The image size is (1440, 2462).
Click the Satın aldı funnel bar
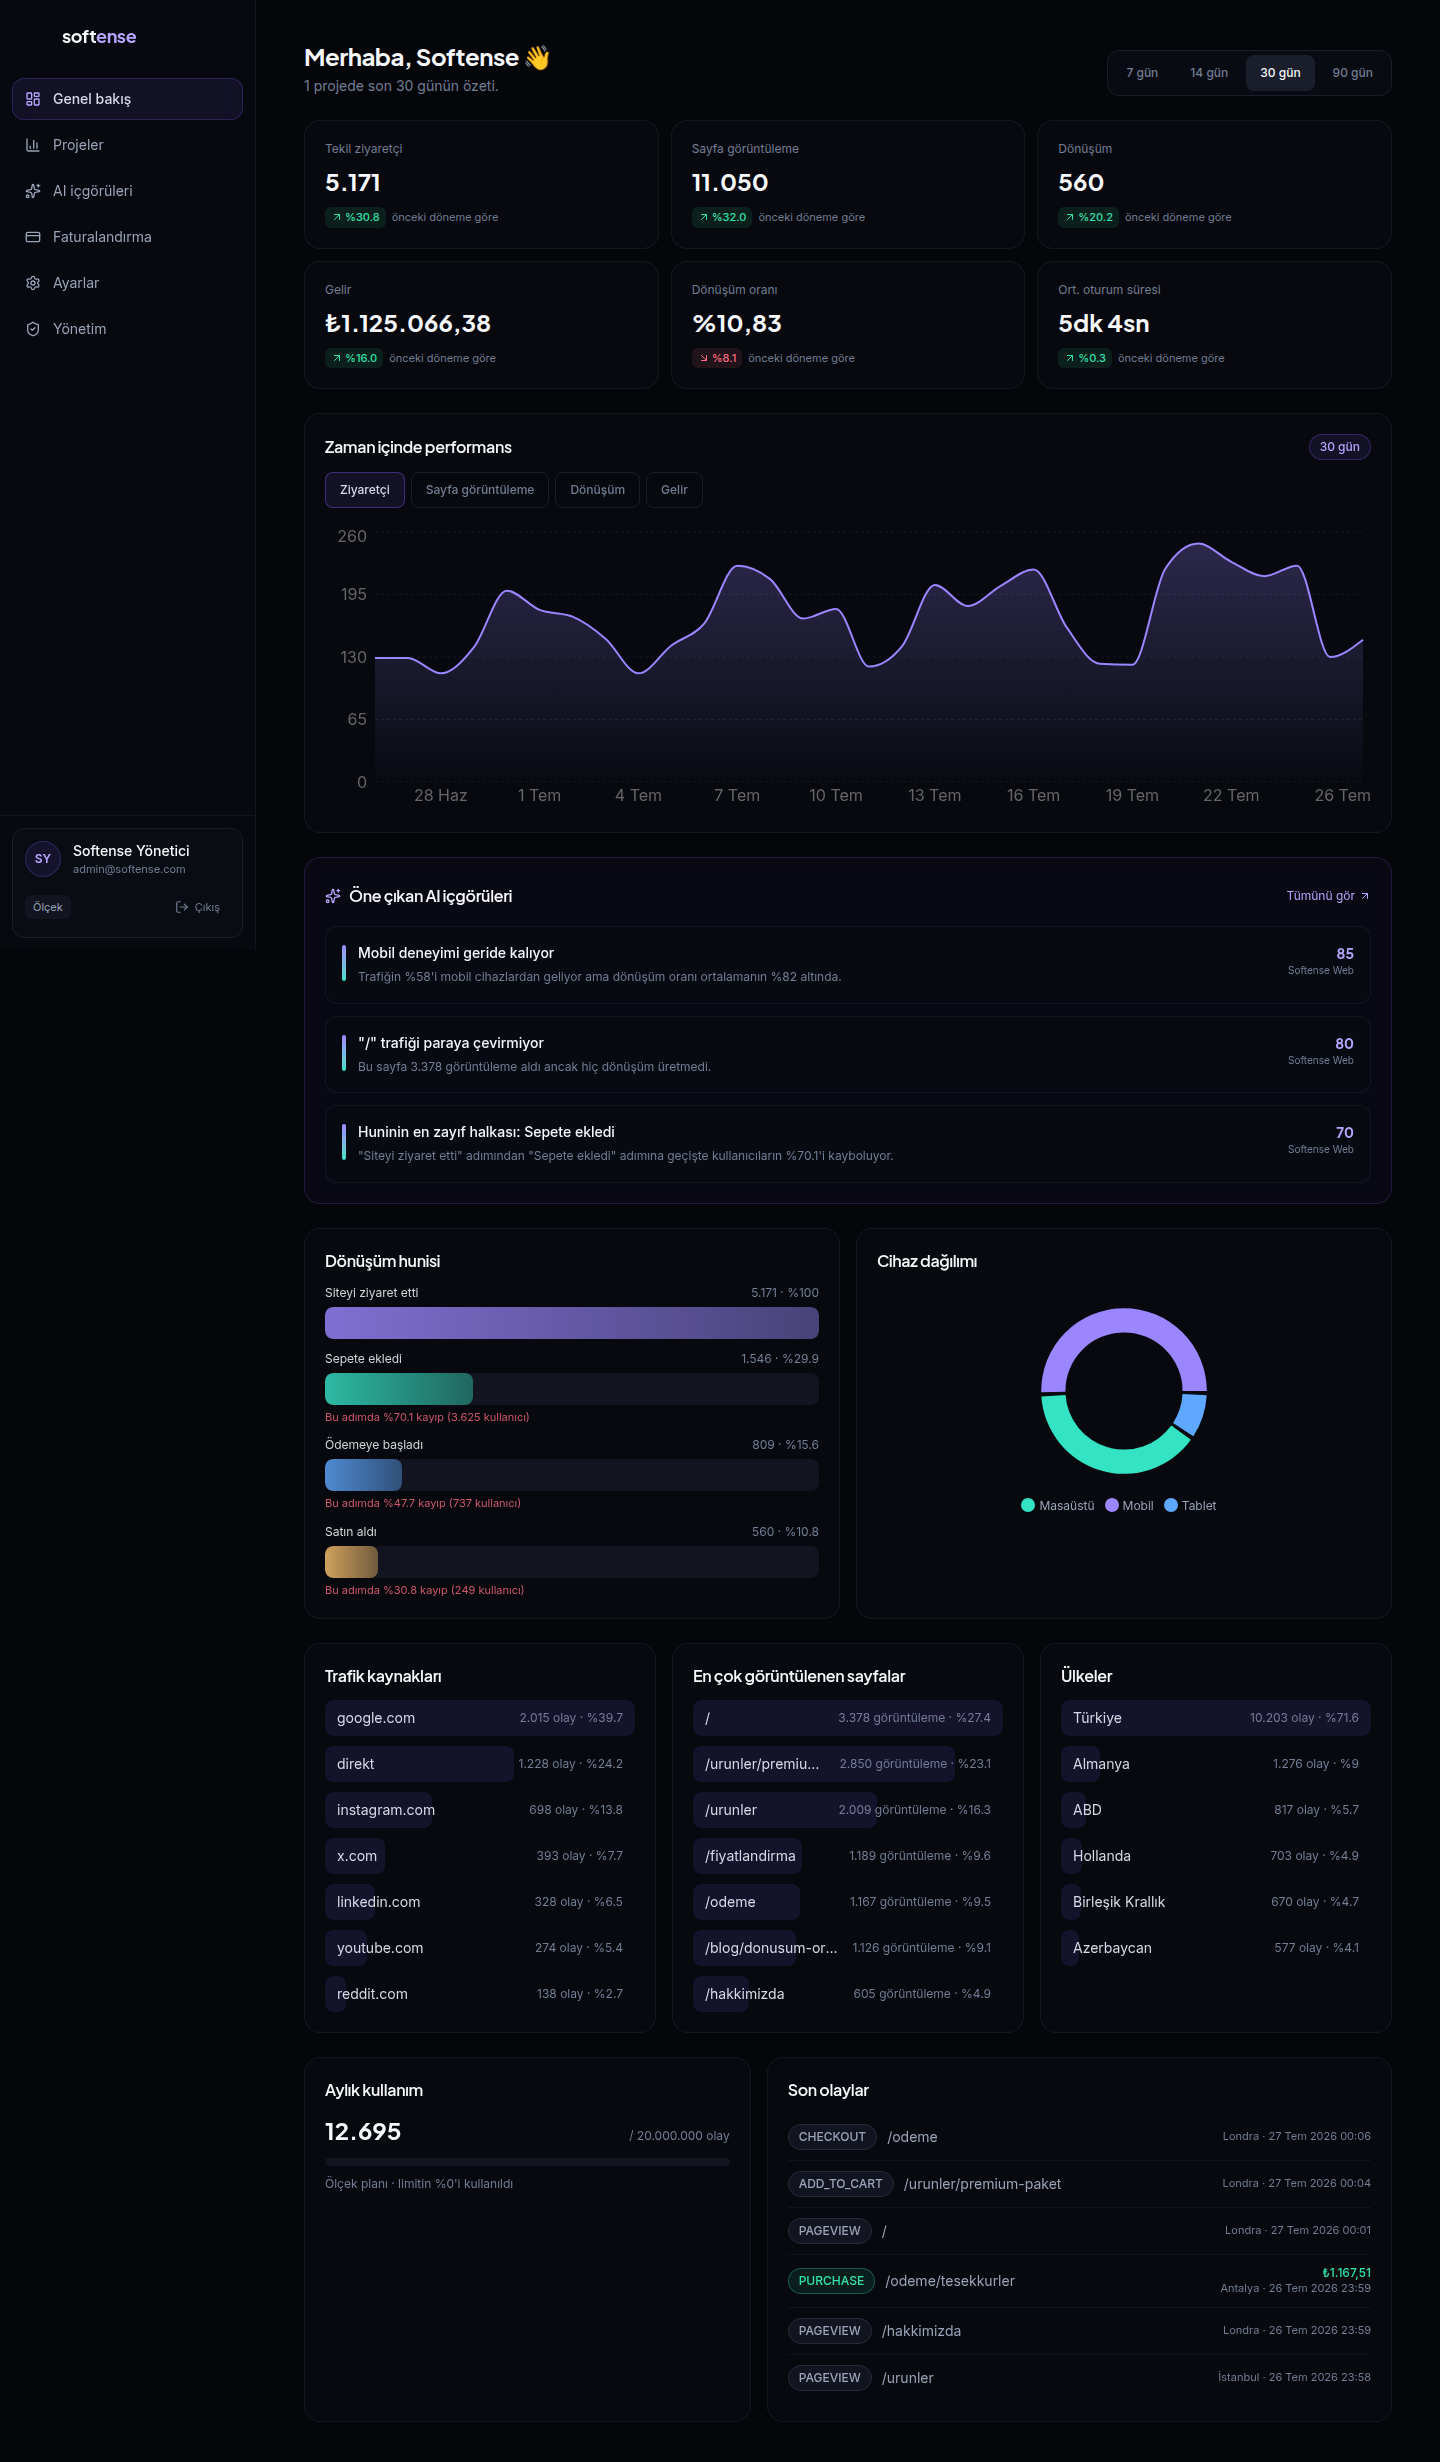tap(572, 1562)
